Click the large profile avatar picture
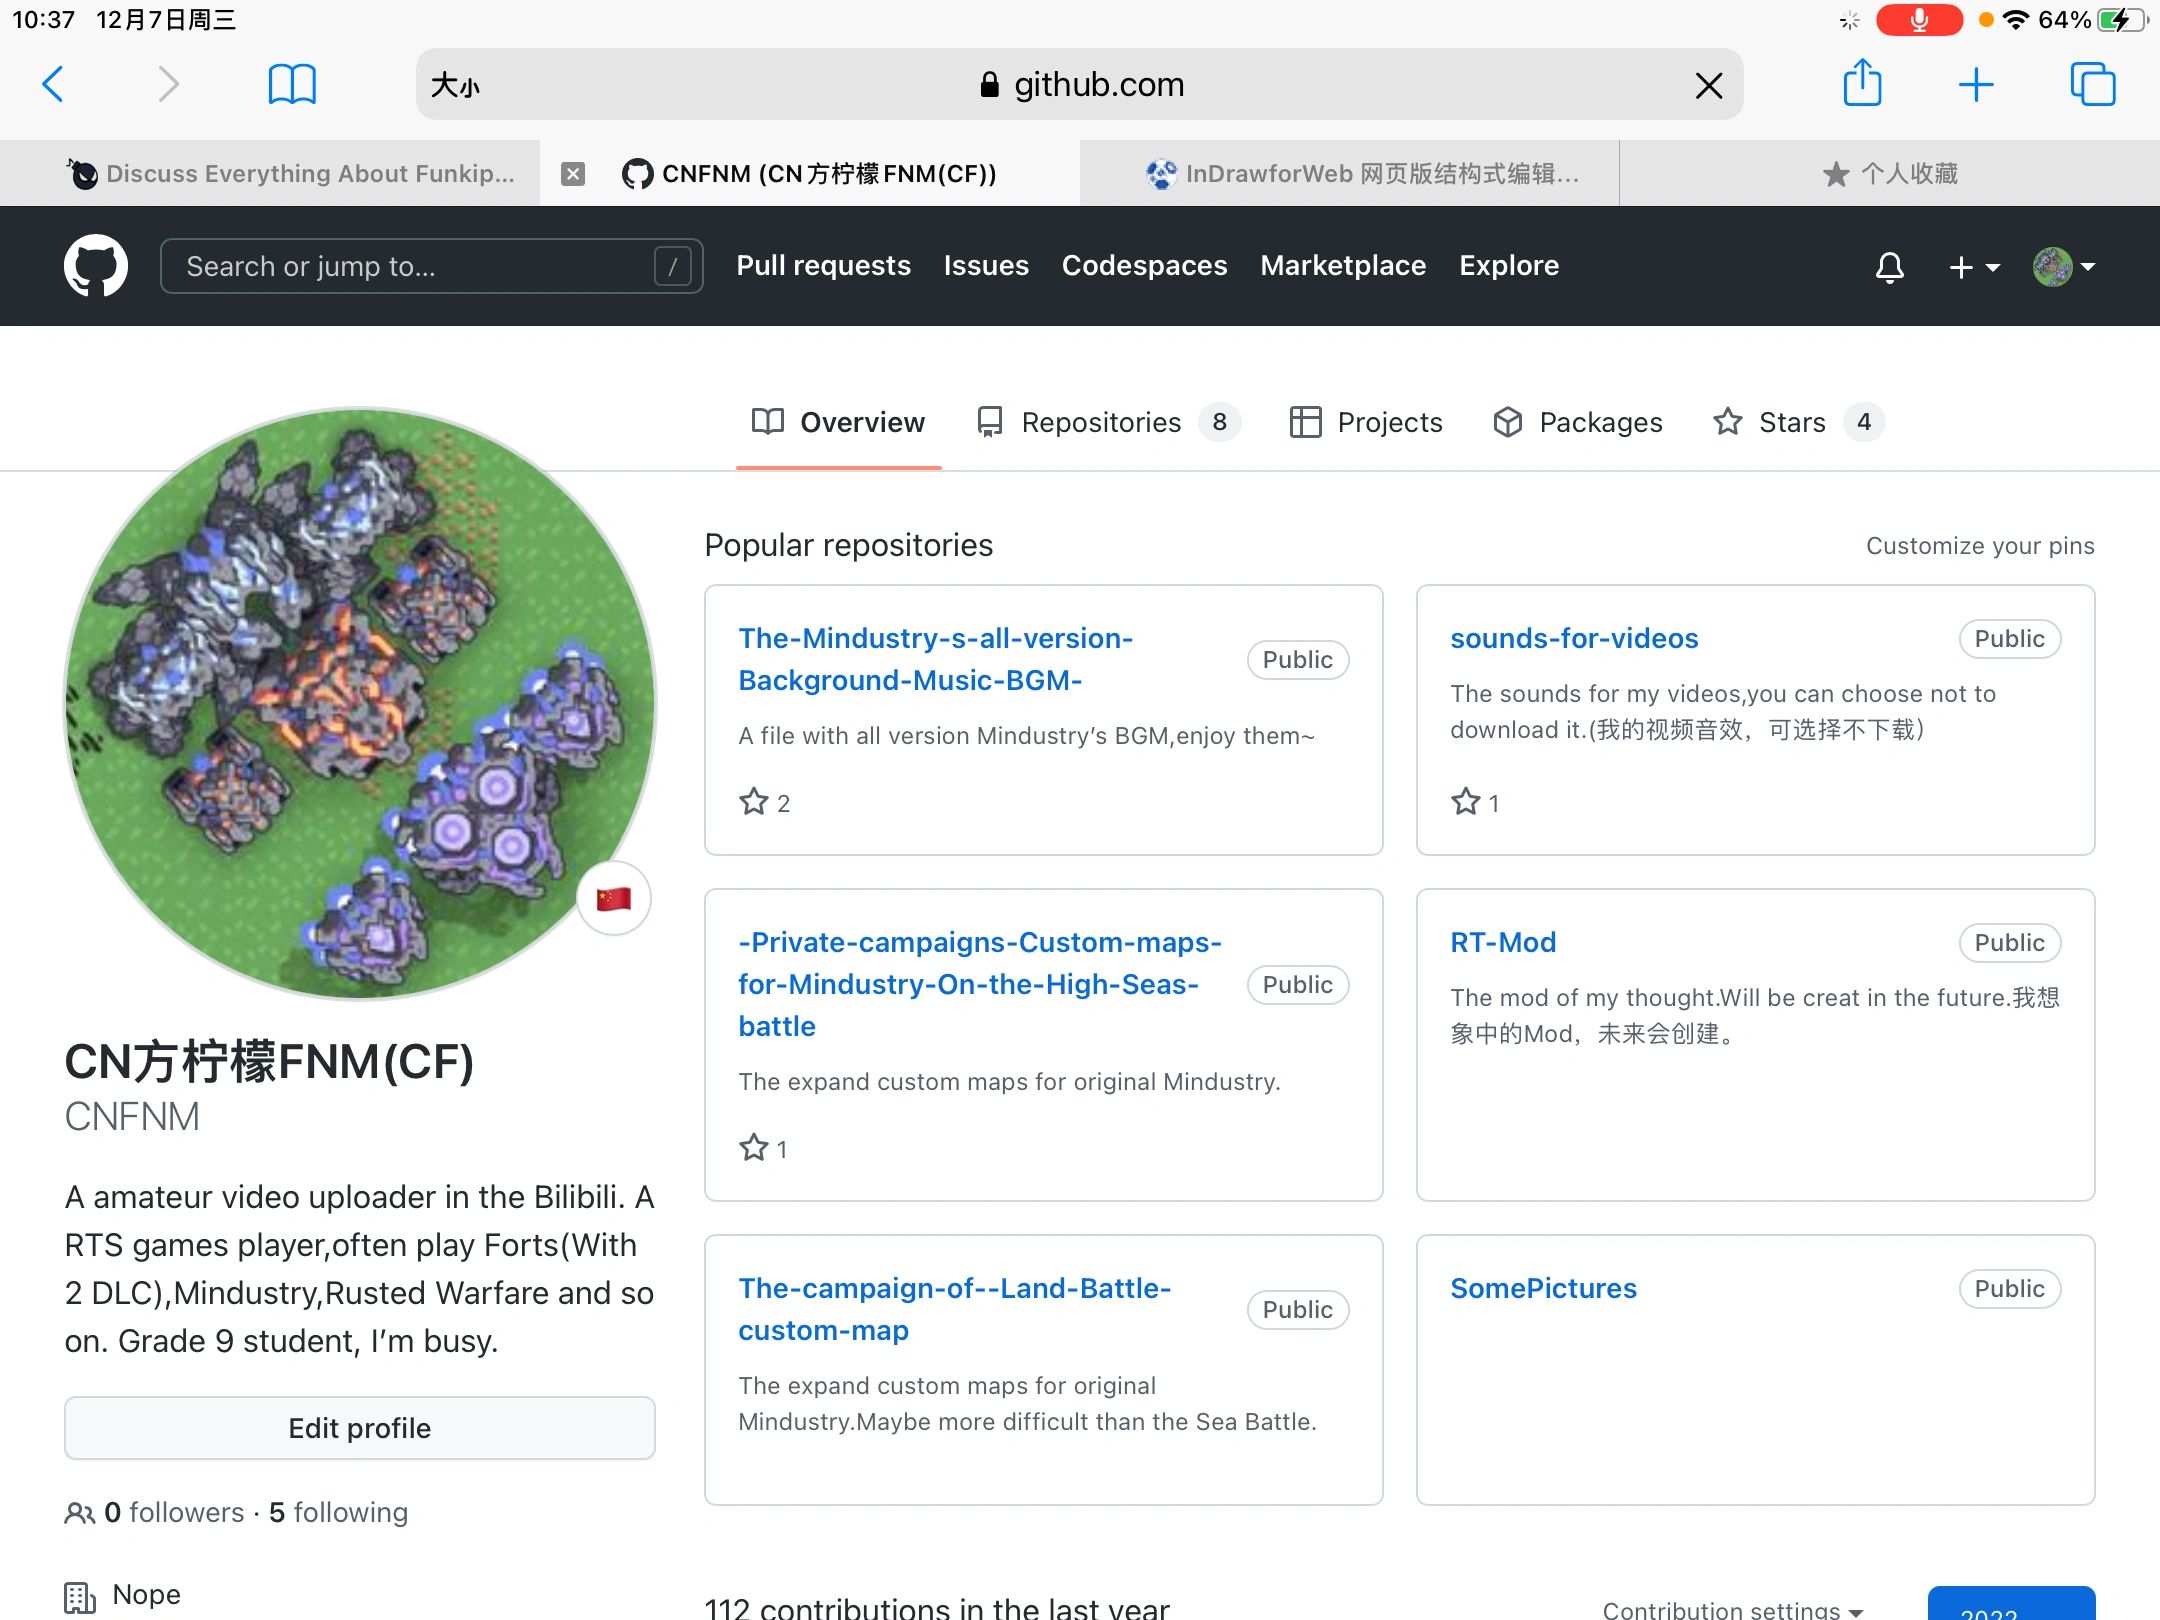This screenshot has height=1620, width=2160. (360, 703)
